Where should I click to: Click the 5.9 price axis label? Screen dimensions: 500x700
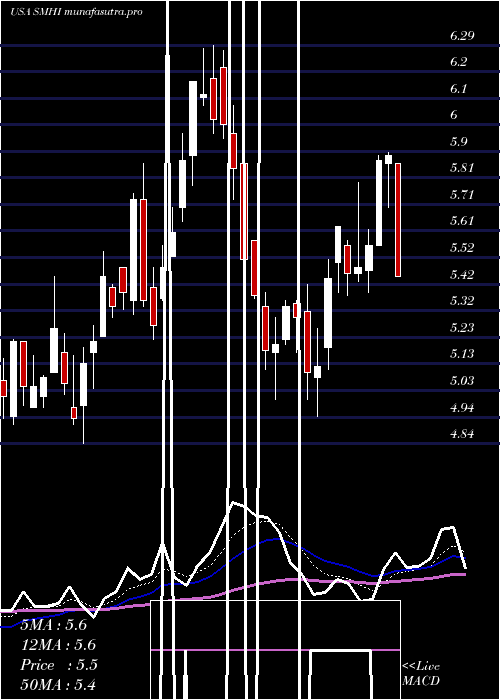(458, 142)
